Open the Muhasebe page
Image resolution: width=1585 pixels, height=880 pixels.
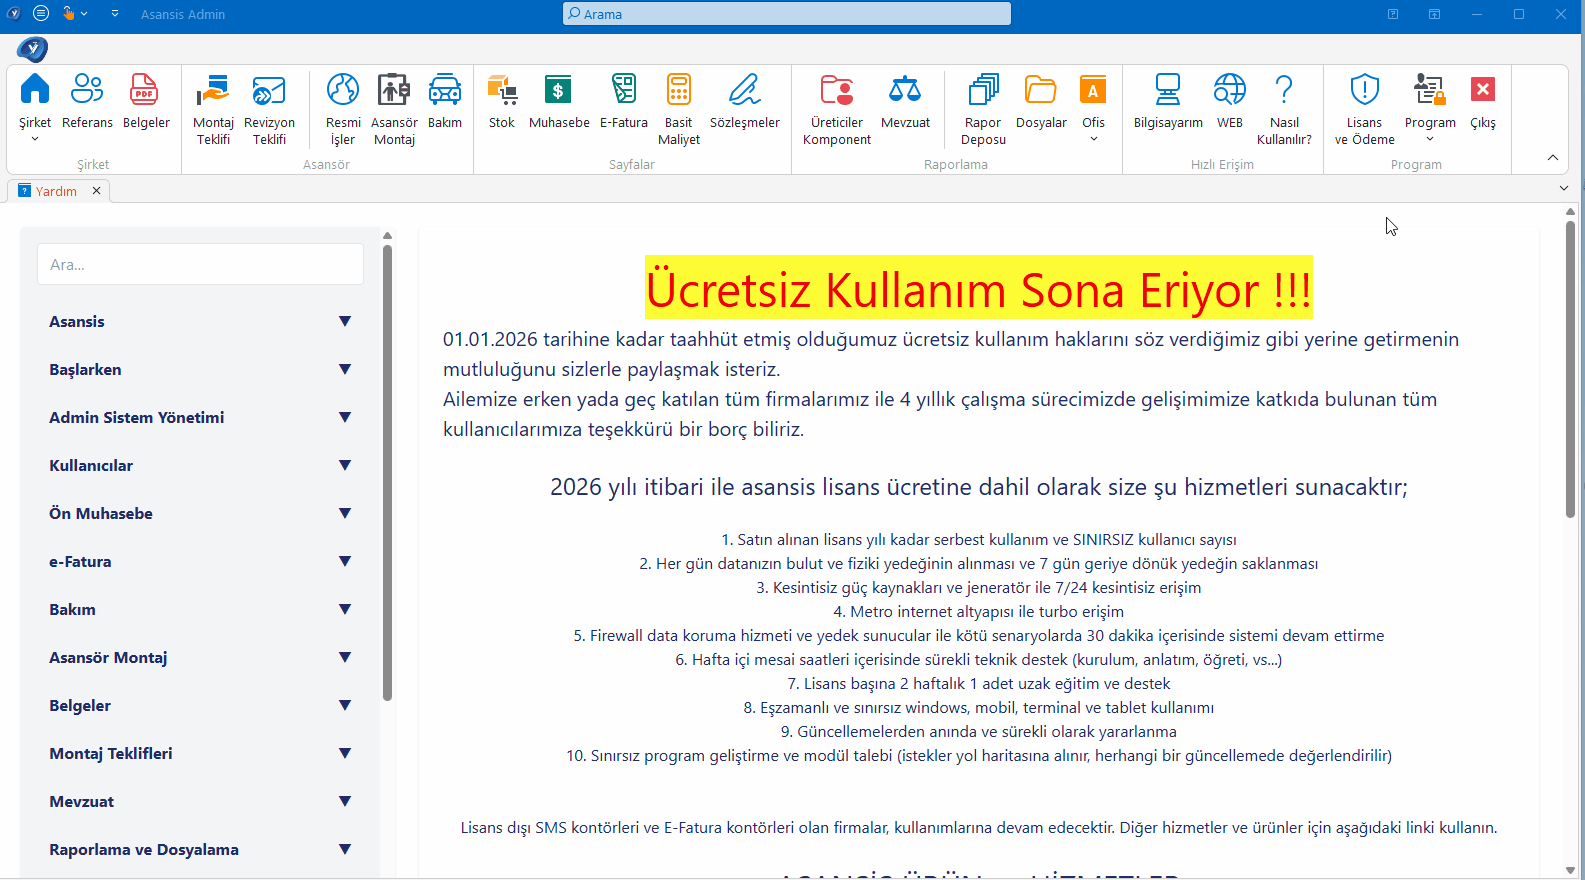[x=558, y=91]
